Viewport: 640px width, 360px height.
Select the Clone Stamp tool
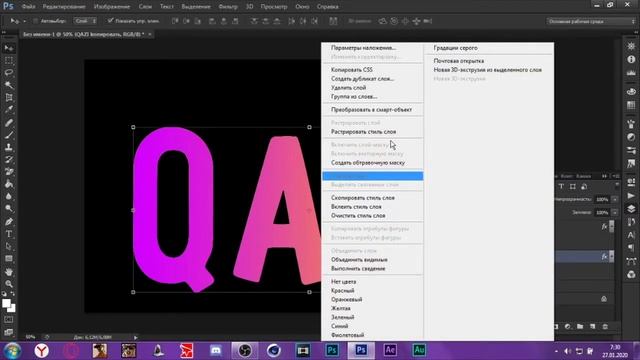9,147
